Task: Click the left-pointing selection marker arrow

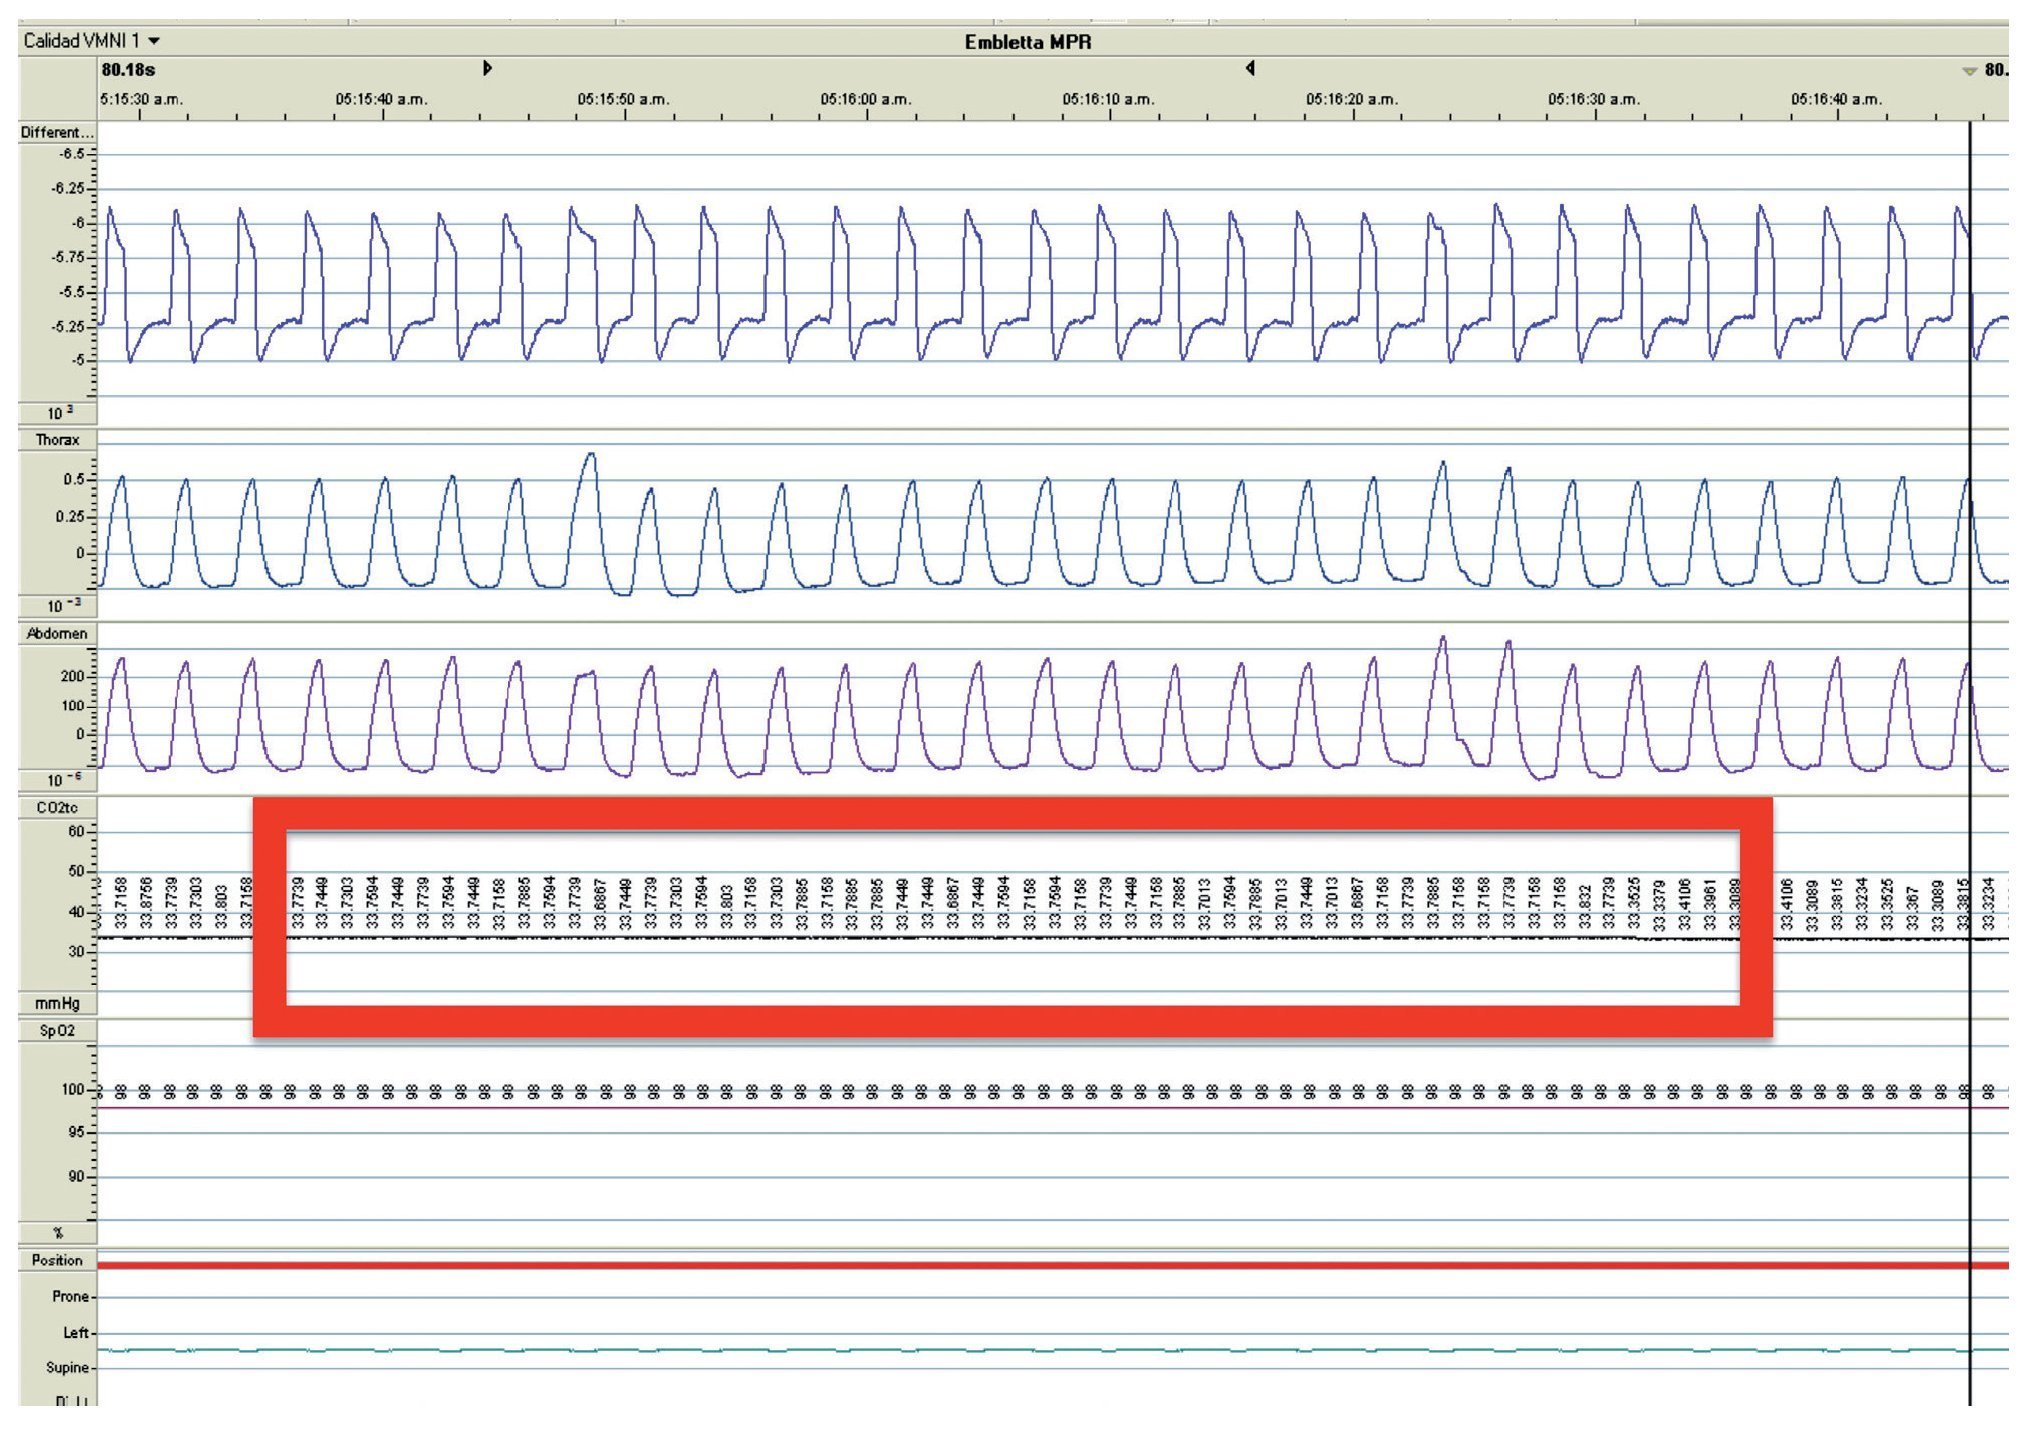Action: [x=1250, y=68]
